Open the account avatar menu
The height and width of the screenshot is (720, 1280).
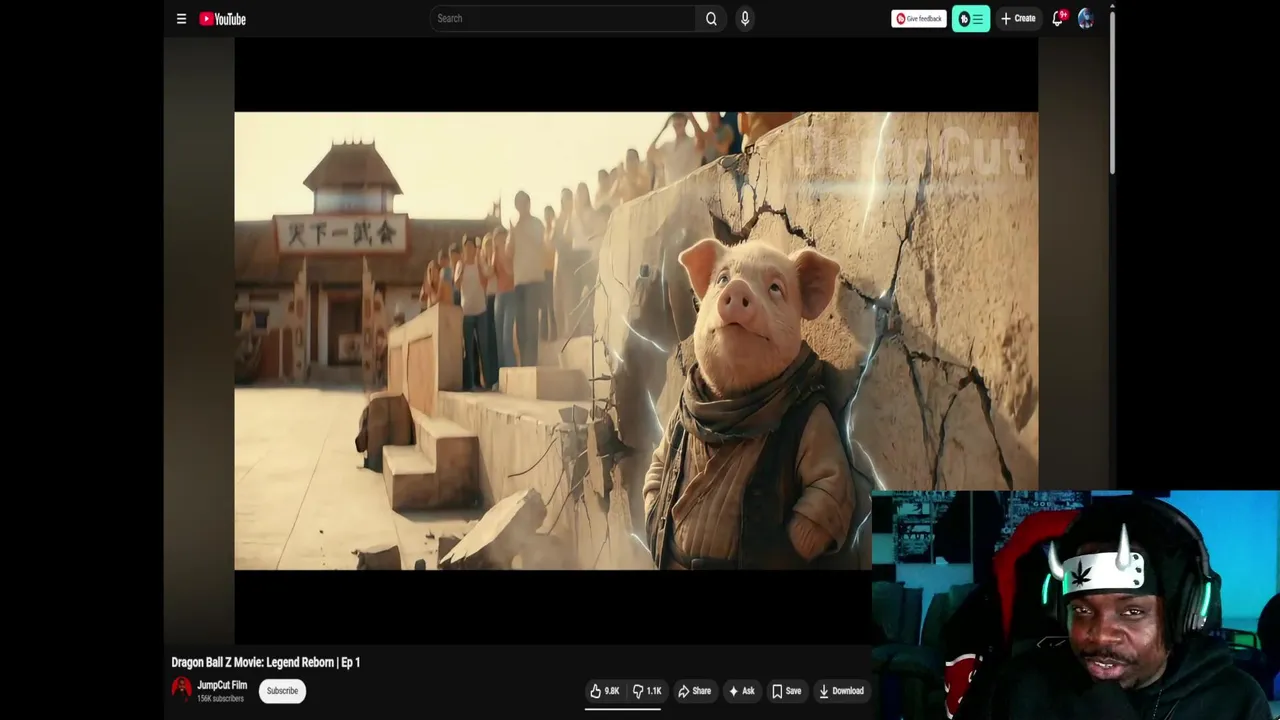1086,18
